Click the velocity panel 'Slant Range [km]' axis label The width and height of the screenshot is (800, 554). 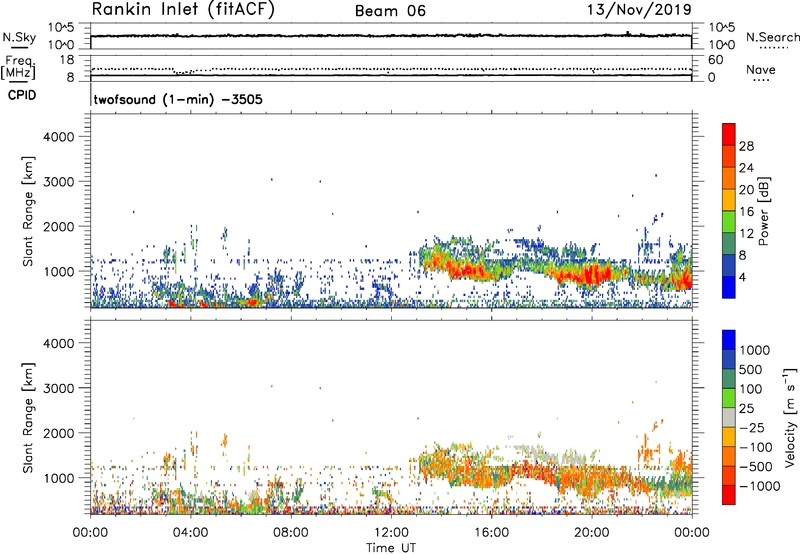28,418
